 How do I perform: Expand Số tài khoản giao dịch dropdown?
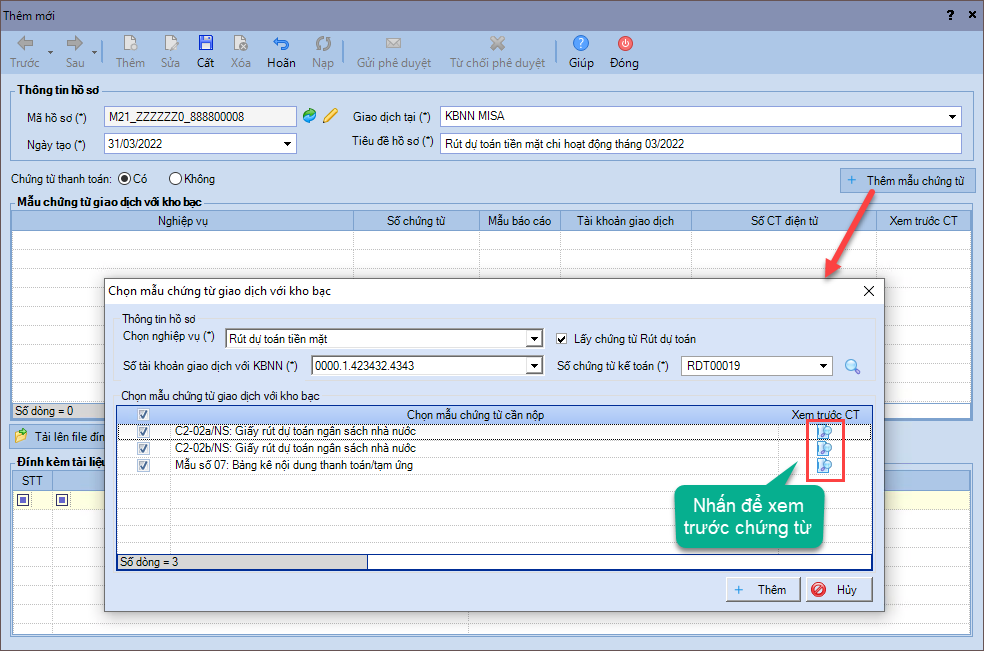[x=534, y=366]
